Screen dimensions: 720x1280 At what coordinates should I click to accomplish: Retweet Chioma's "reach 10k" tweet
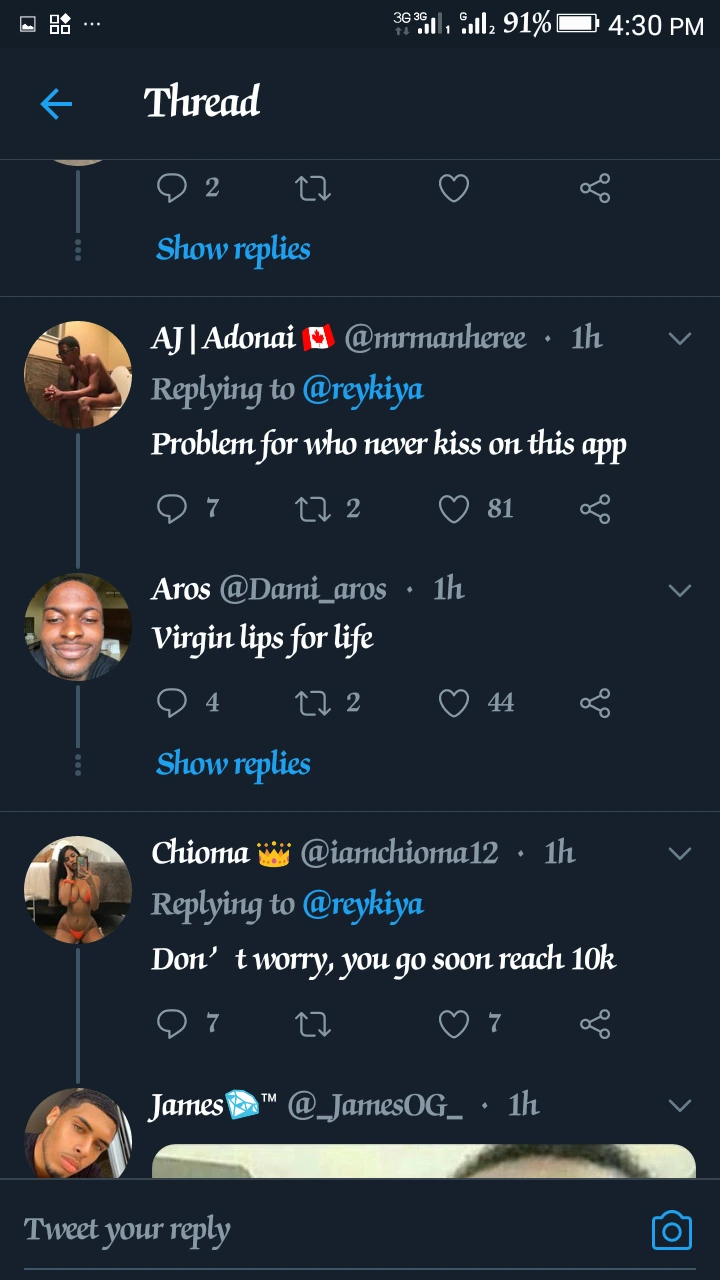pyautogui.click(x=313, y=1023)
